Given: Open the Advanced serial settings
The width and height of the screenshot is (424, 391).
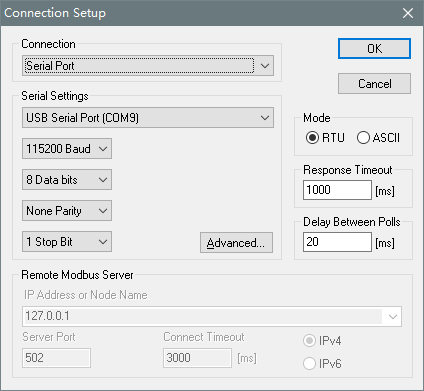Looking at the screenshot, I should click(236, 243).
